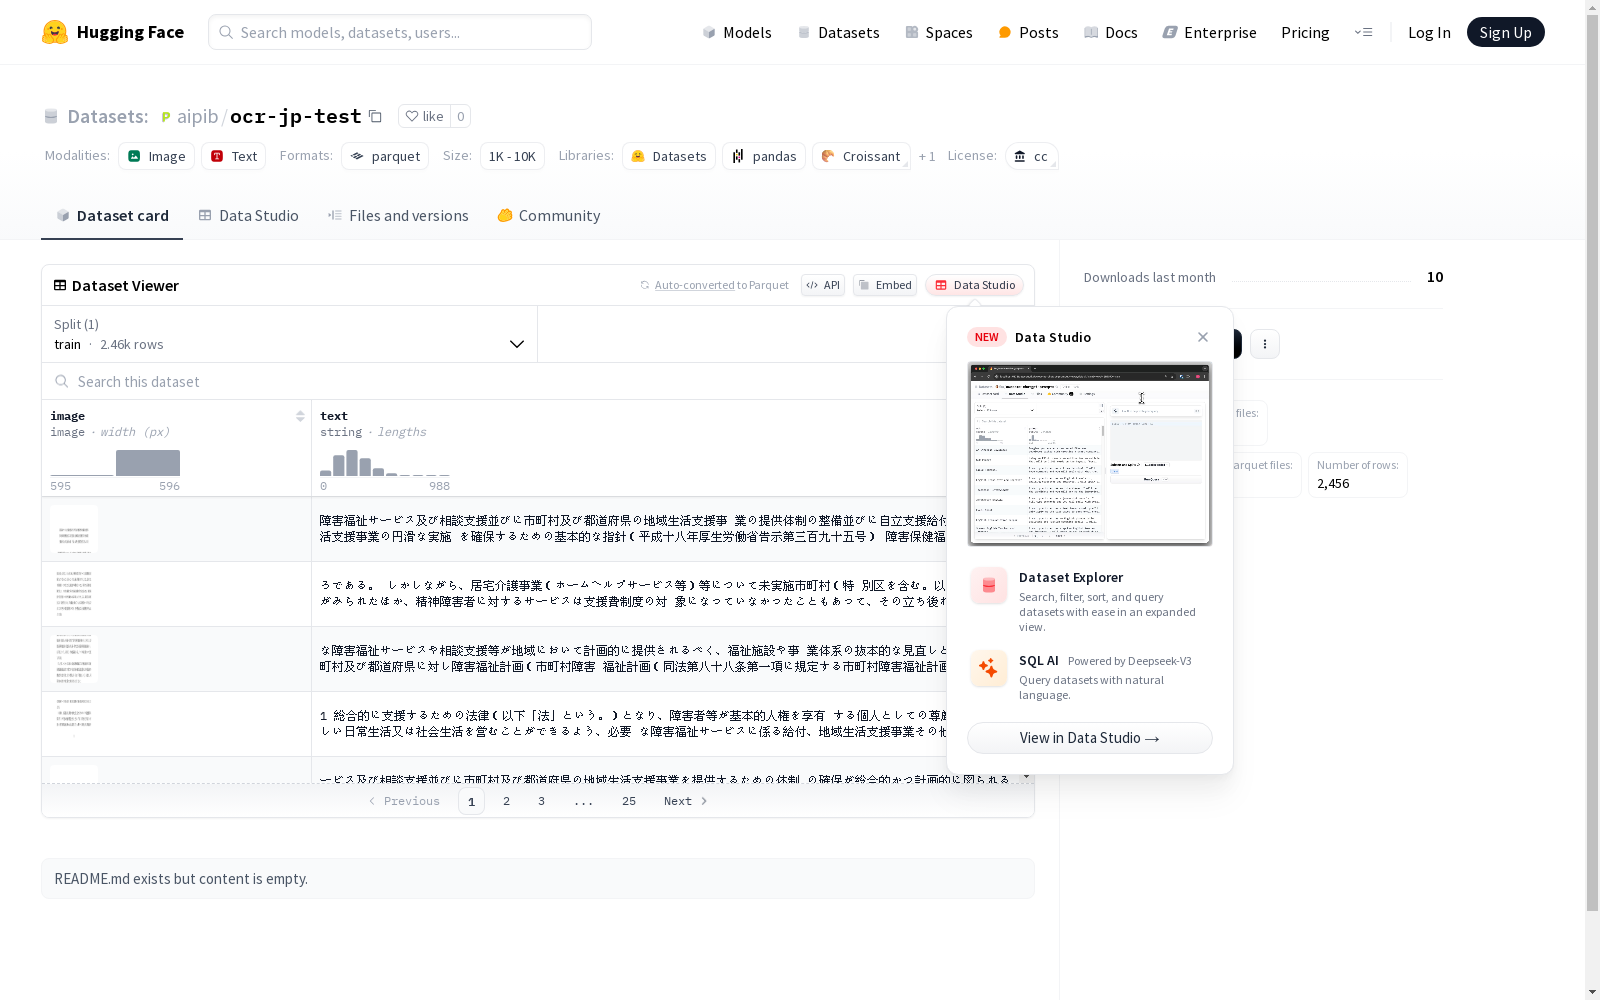Switch to Files and versions tab
Image resolution: width=1600 pixels, height=1000 pixels.
(x=398, y=215)
